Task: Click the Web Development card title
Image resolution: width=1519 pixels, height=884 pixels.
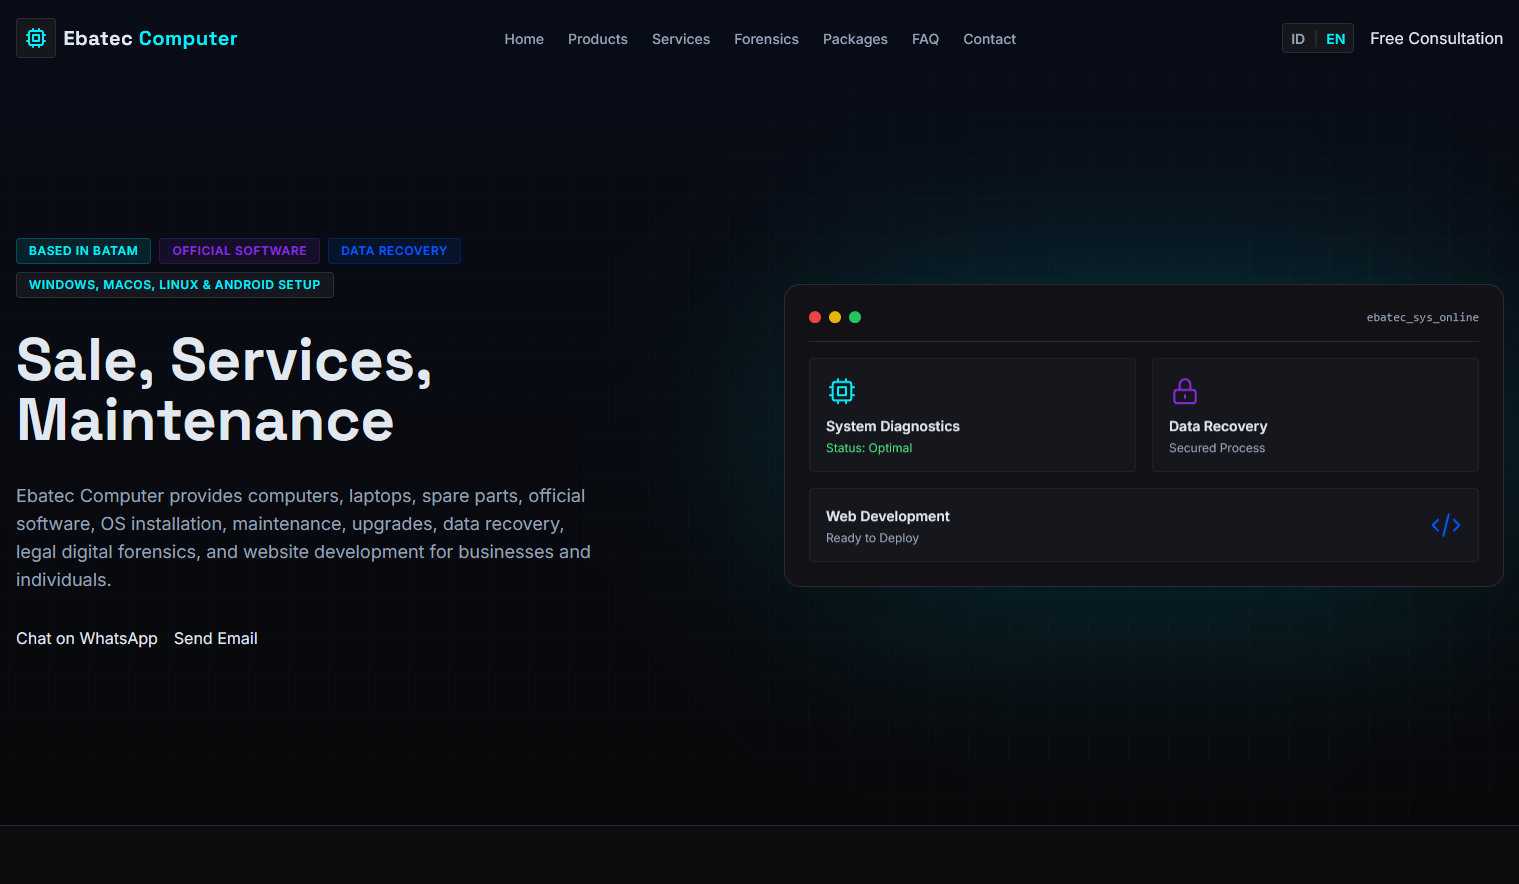Action: [888, 516]
